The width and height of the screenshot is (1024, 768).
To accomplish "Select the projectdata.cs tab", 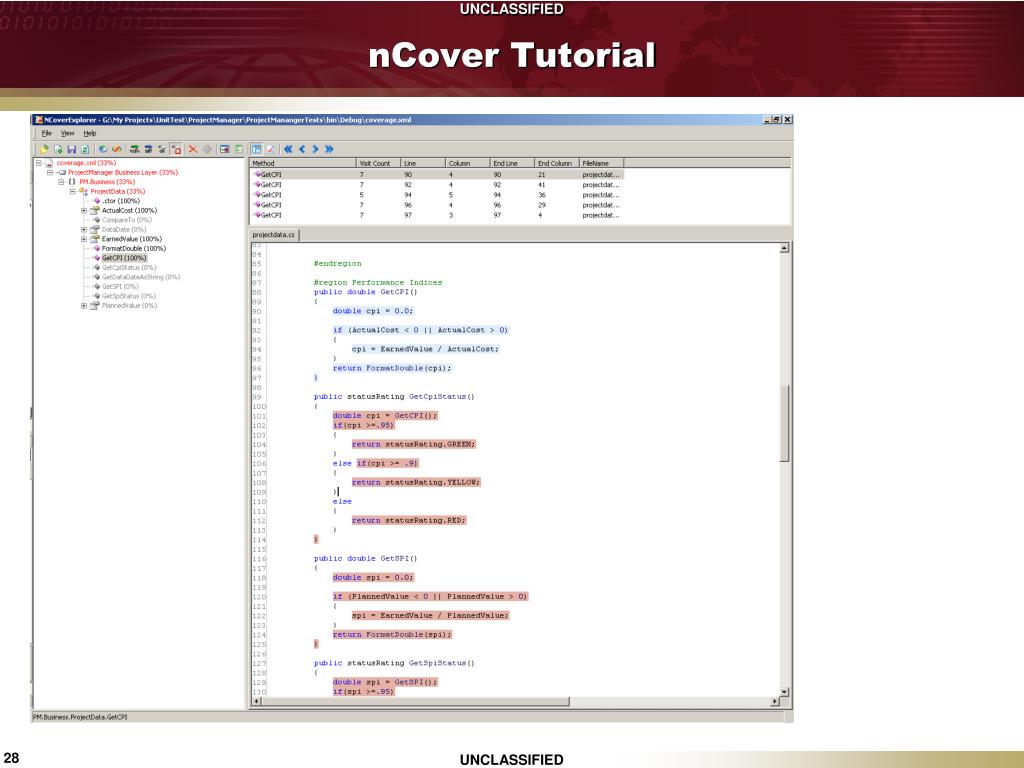I will (274, 235).
